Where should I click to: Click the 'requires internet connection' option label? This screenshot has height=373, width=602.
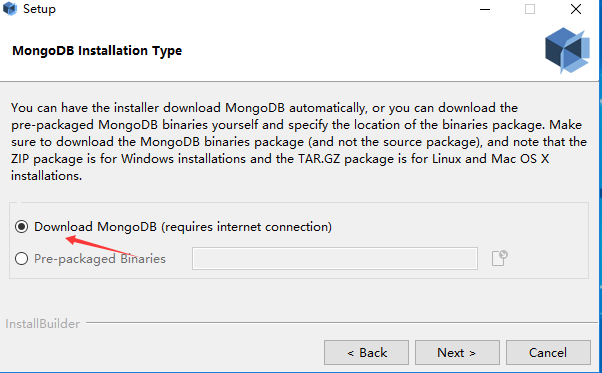click(246, 227)
